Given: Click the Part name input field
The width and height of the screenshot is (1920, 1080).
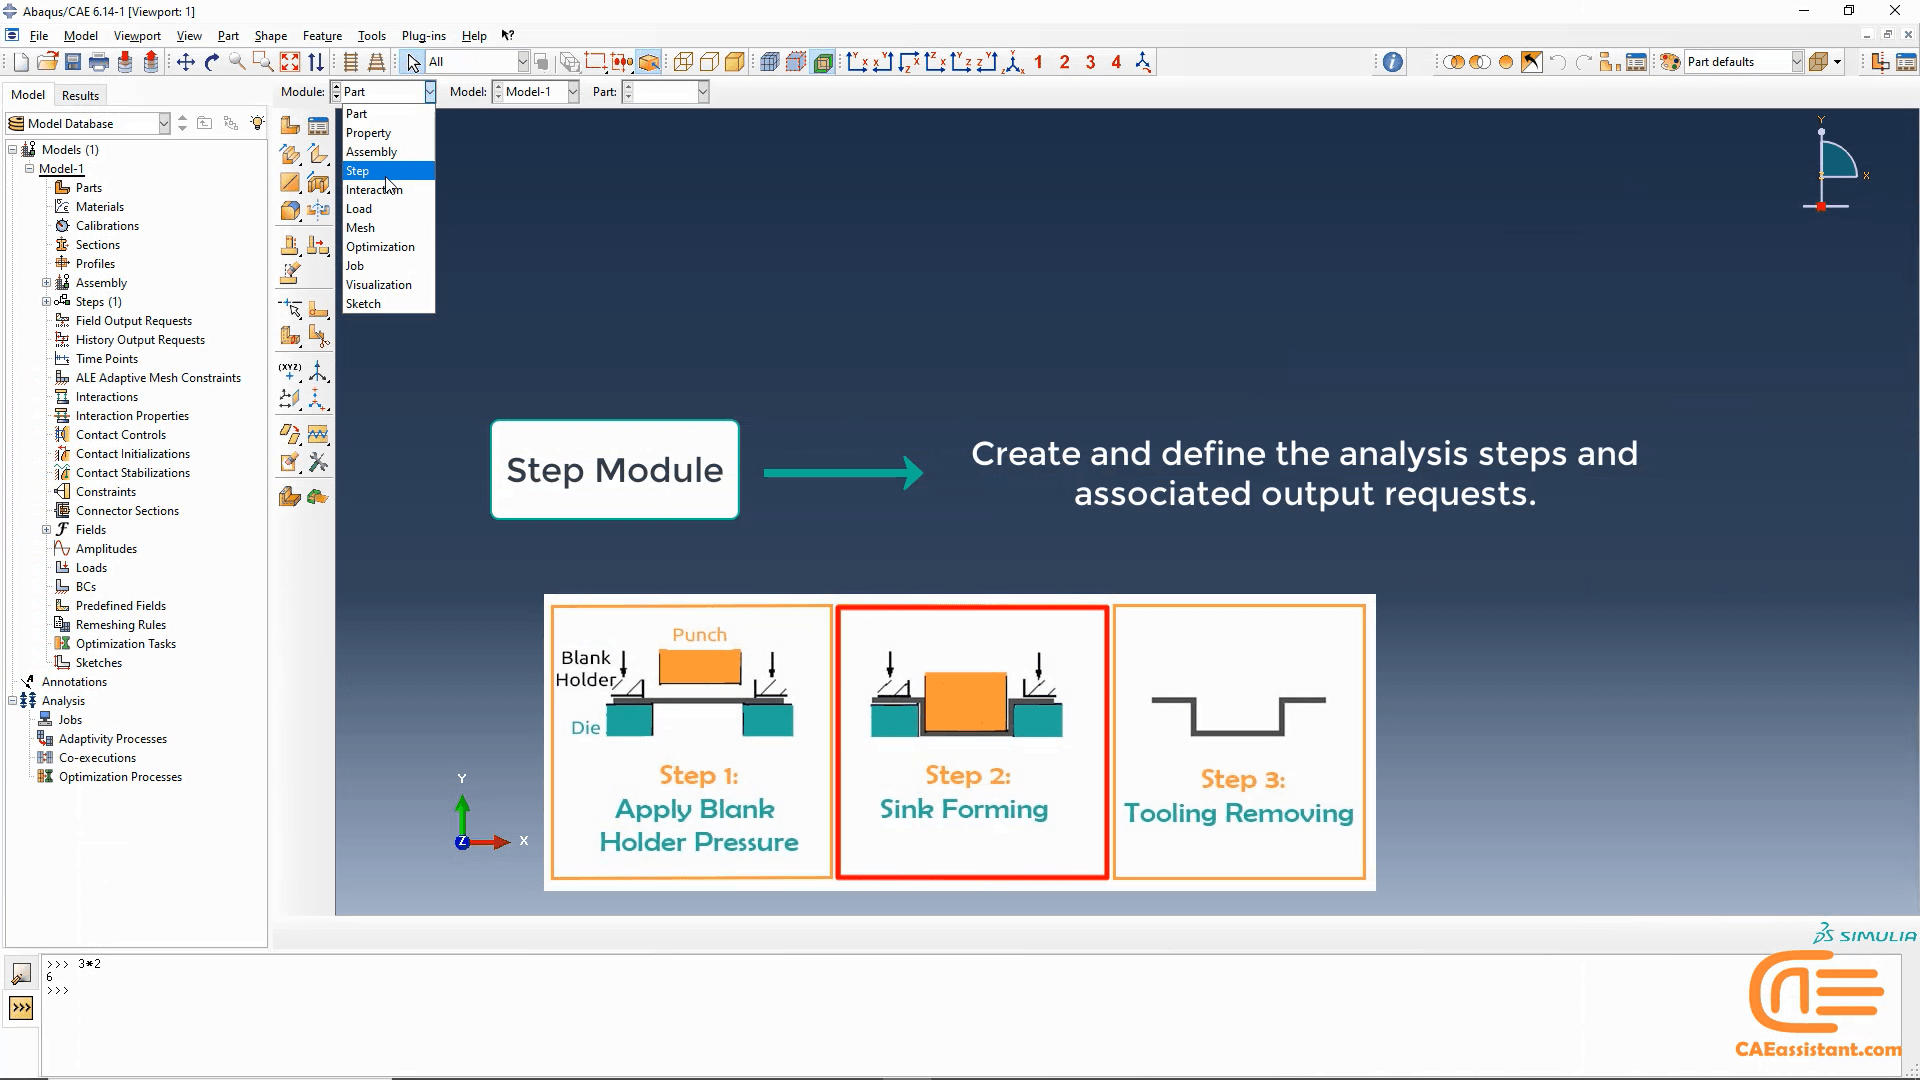Looking at the screenshot, I should pyautogui.click(x=665, y=91).
